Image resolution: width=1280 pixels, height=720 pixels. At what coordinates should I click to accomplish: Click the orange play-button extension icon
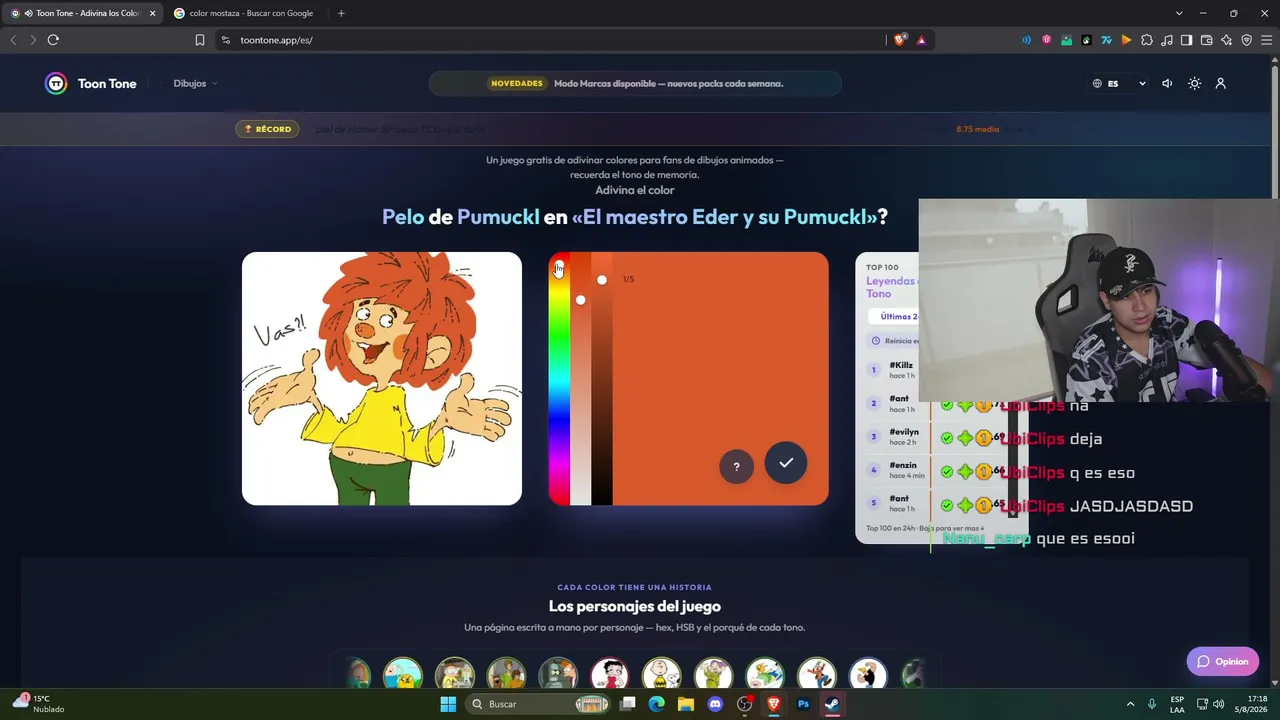(1126, 40)
